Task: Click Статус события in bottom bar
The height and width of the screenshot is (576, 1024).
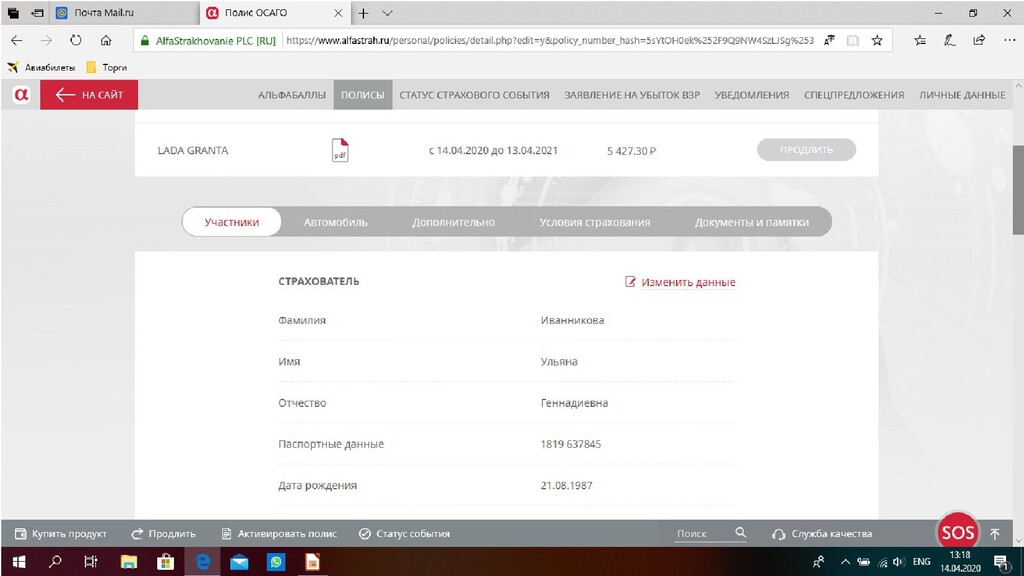Action: pyautogui.click(x=404, y=534)
